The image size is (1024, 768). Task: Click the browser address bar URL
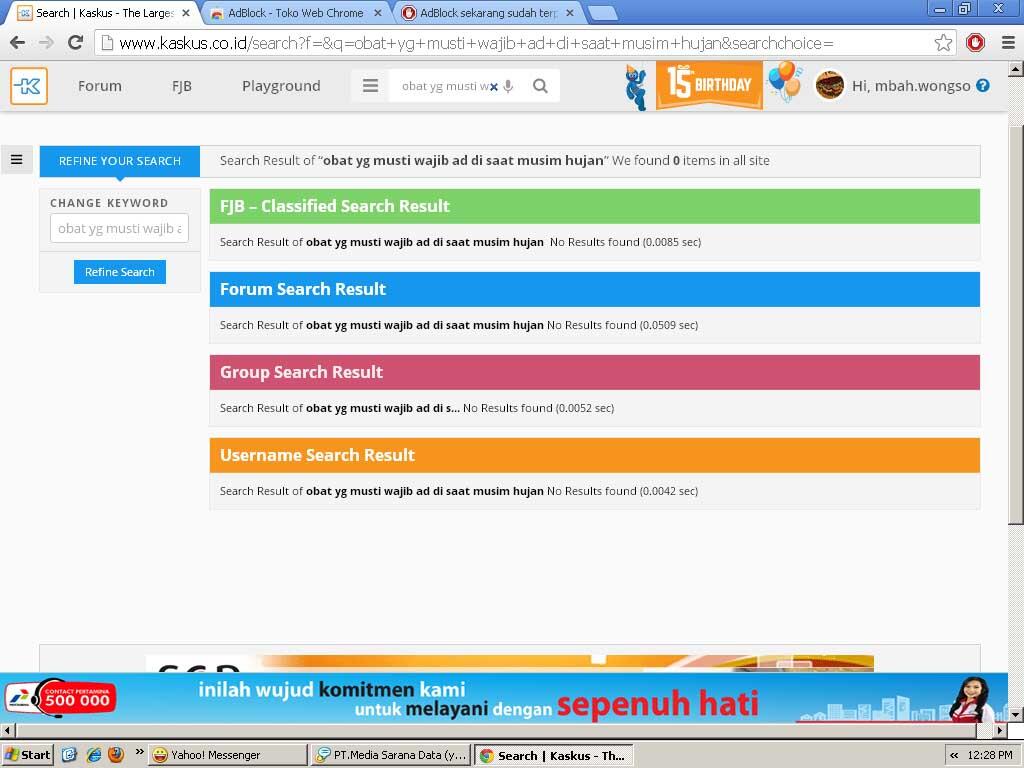point(476,43)
